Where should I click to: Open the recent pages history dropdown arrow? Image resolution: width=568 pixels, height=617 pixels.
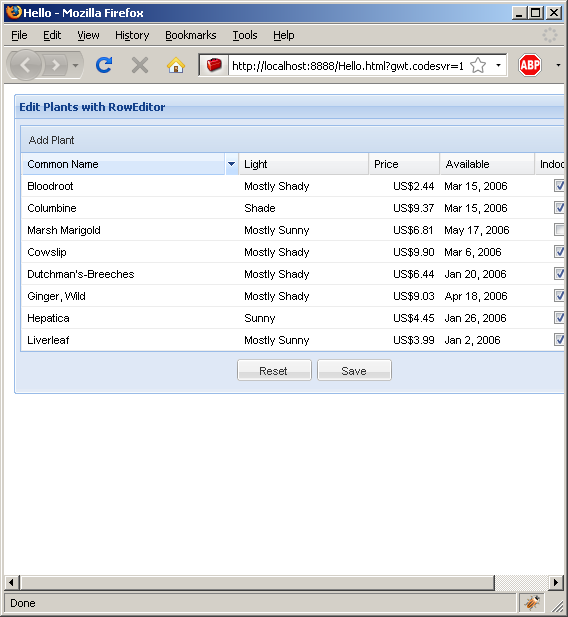pyautogui.click(x=75, y=65)
